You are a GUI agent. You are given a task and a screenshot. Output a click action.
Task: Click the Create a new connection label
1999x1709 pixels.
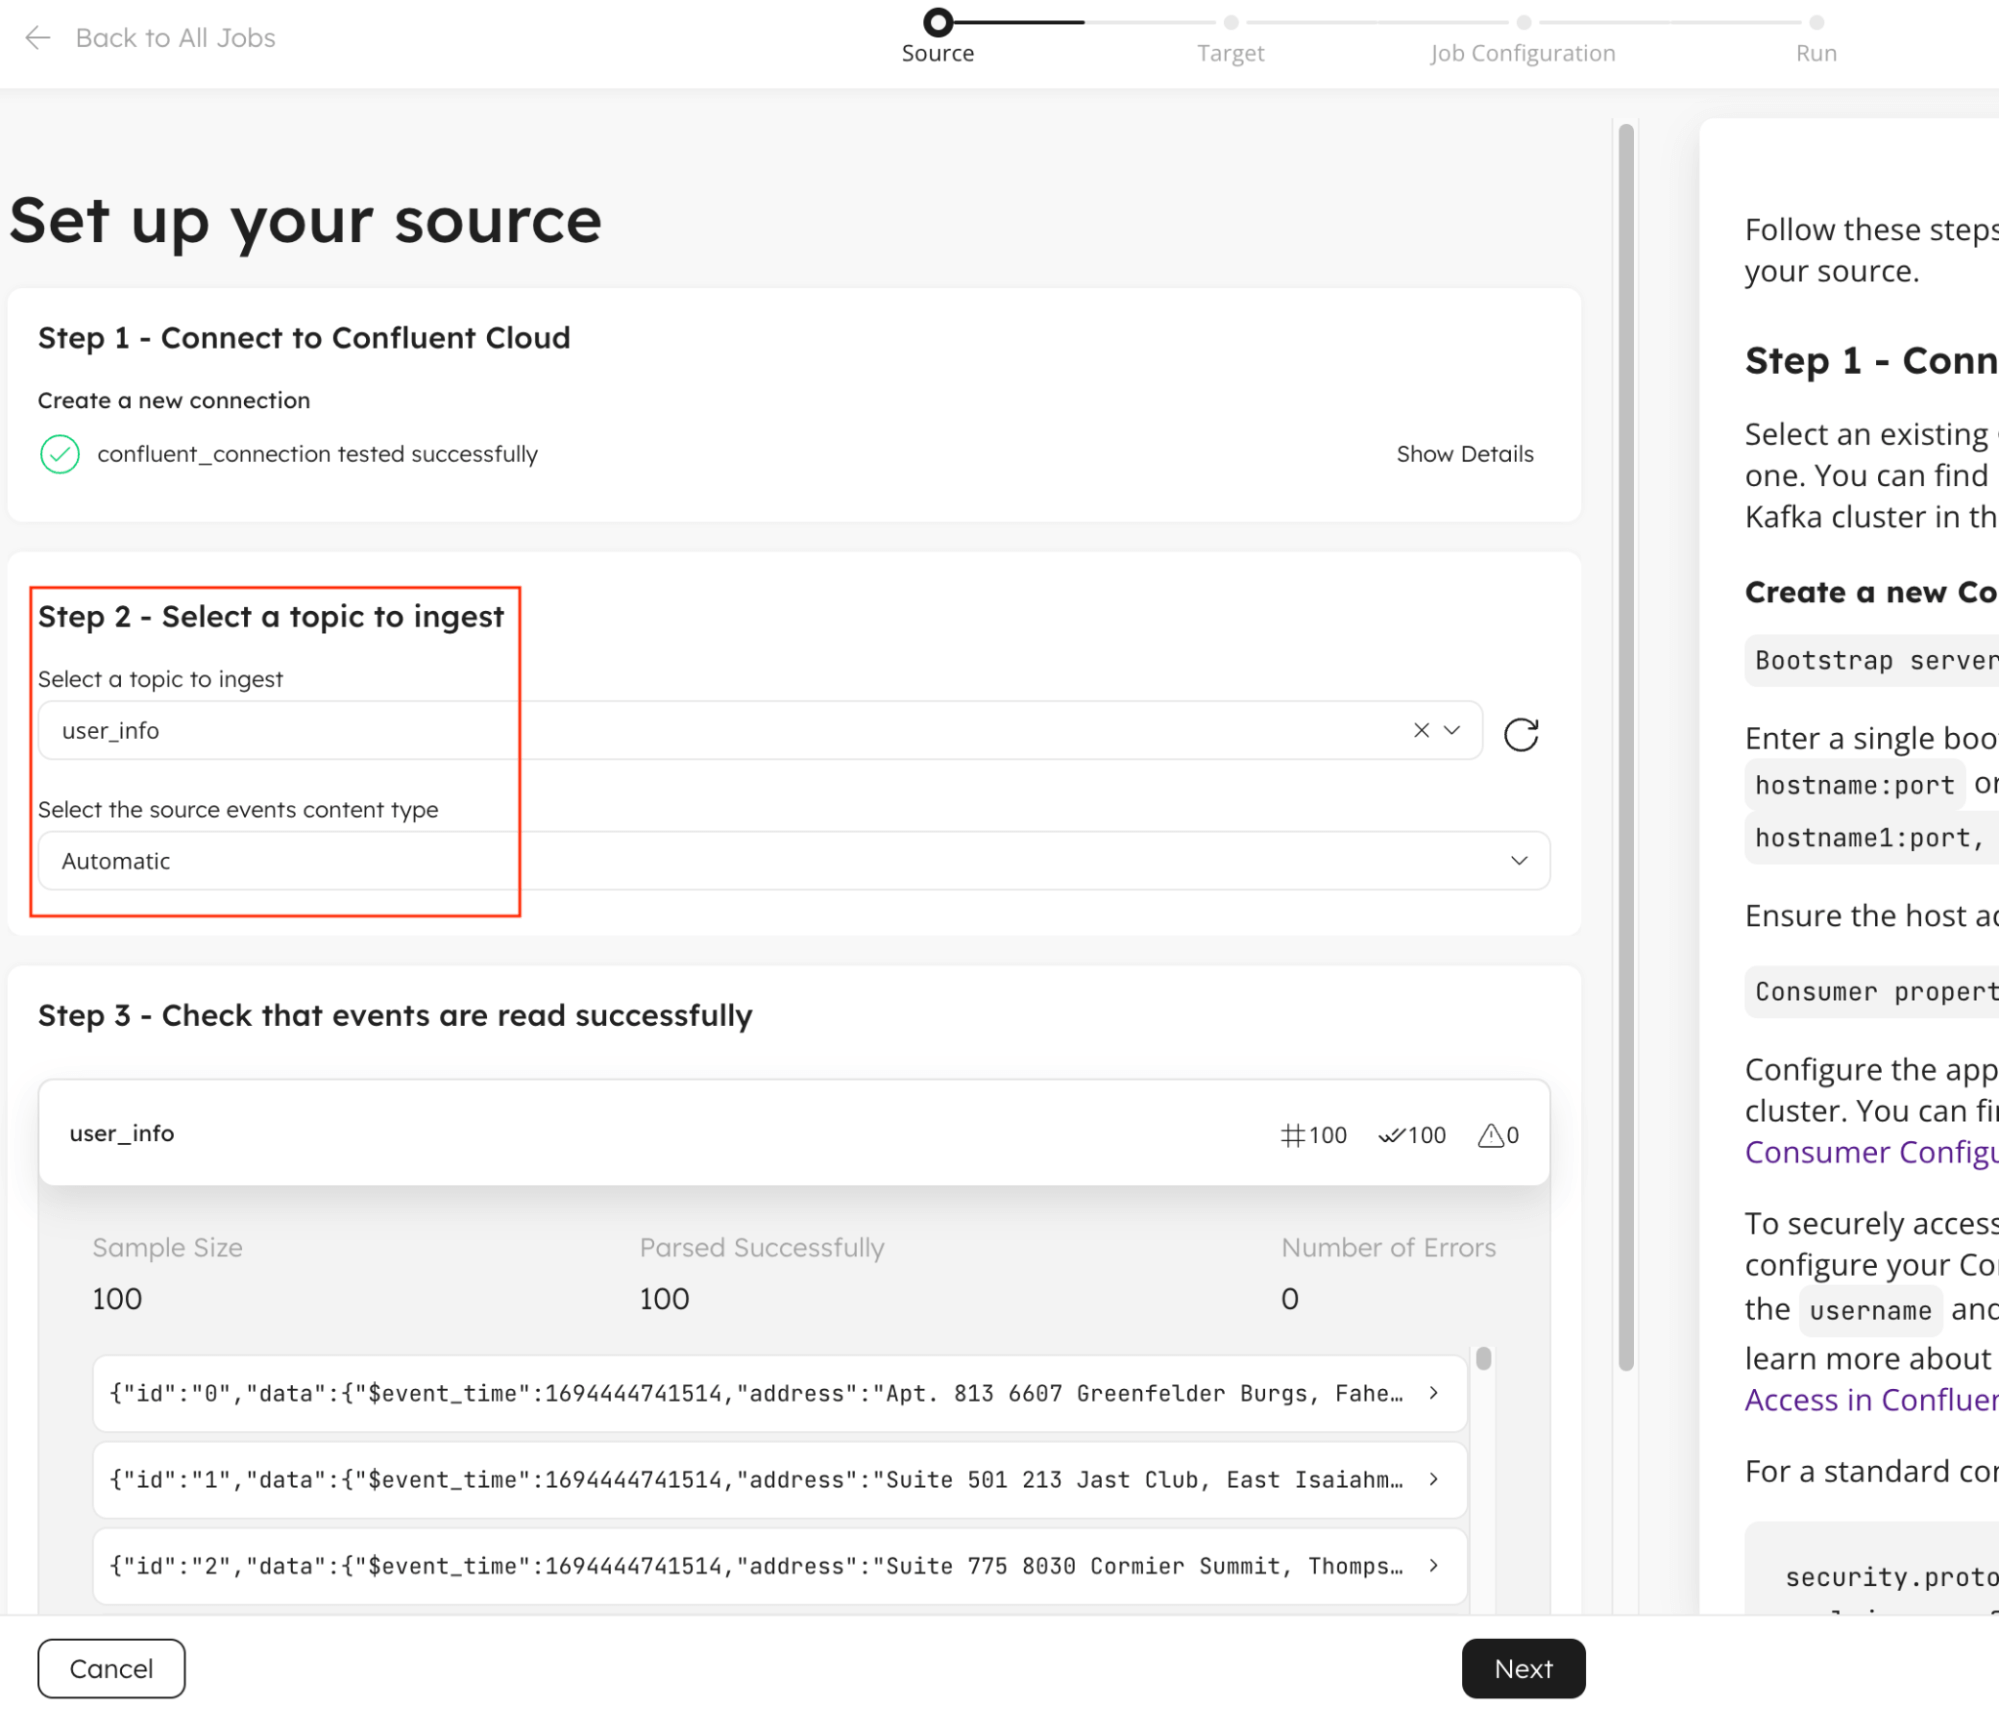174,400
